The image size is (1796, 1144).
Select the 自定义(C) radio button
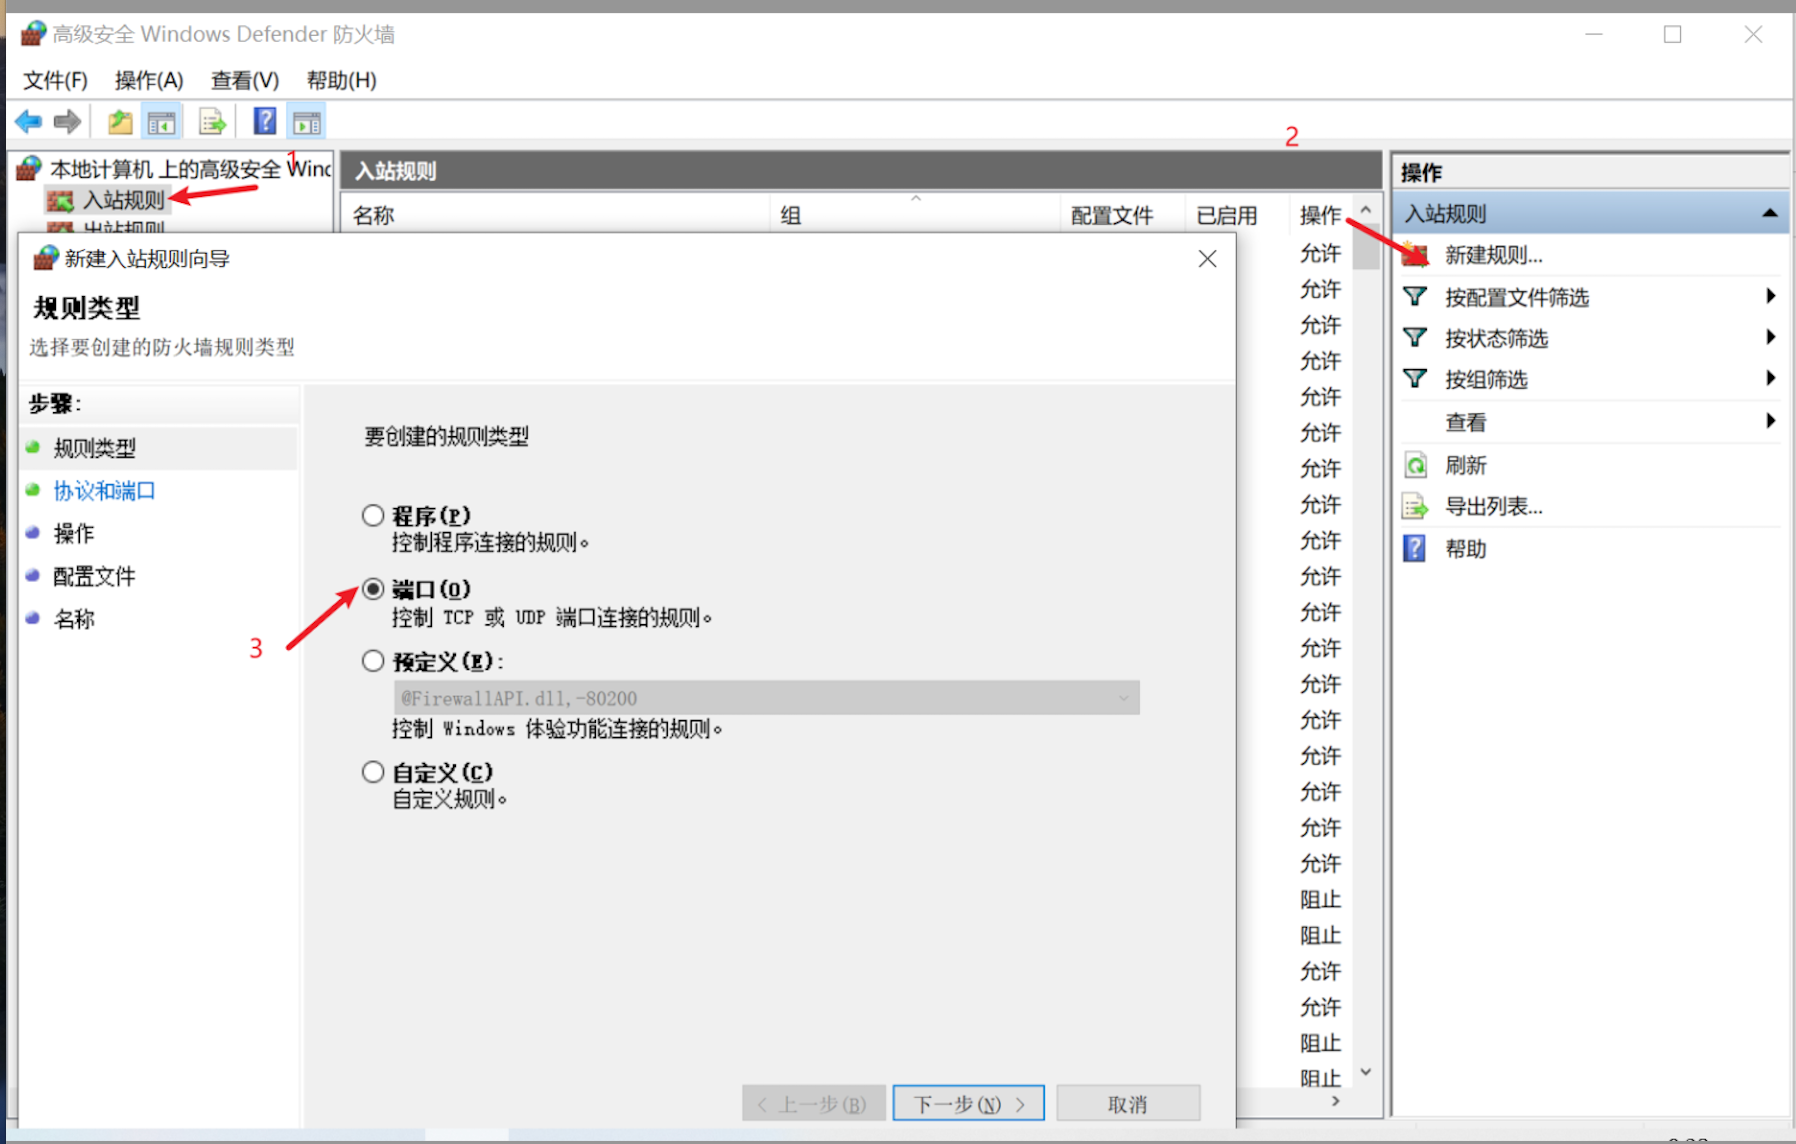pyautogui.click(x=373, y=772)
